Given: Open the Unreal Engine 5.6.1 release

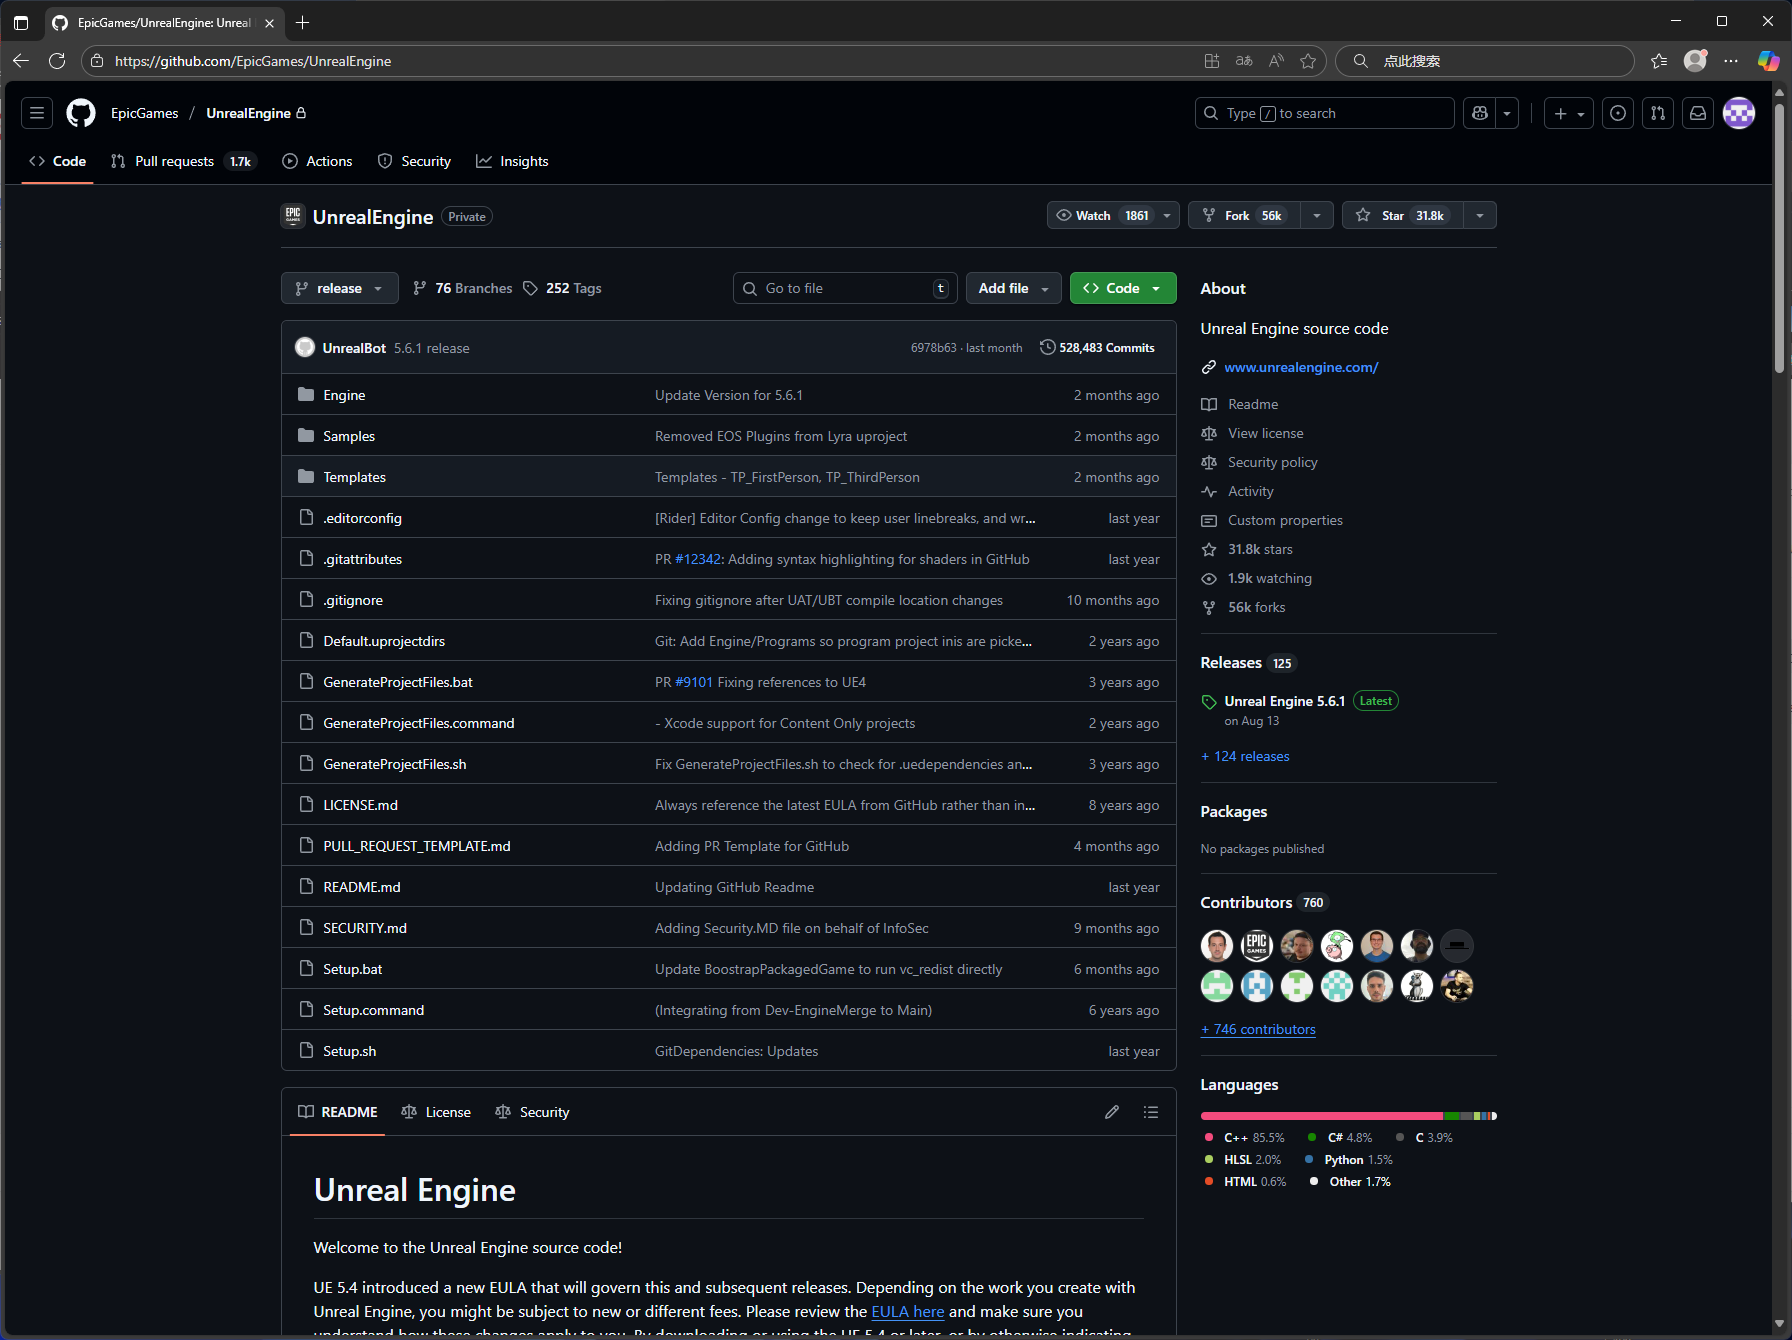Looking at the screenshot, I should [x=1284, y=701].
